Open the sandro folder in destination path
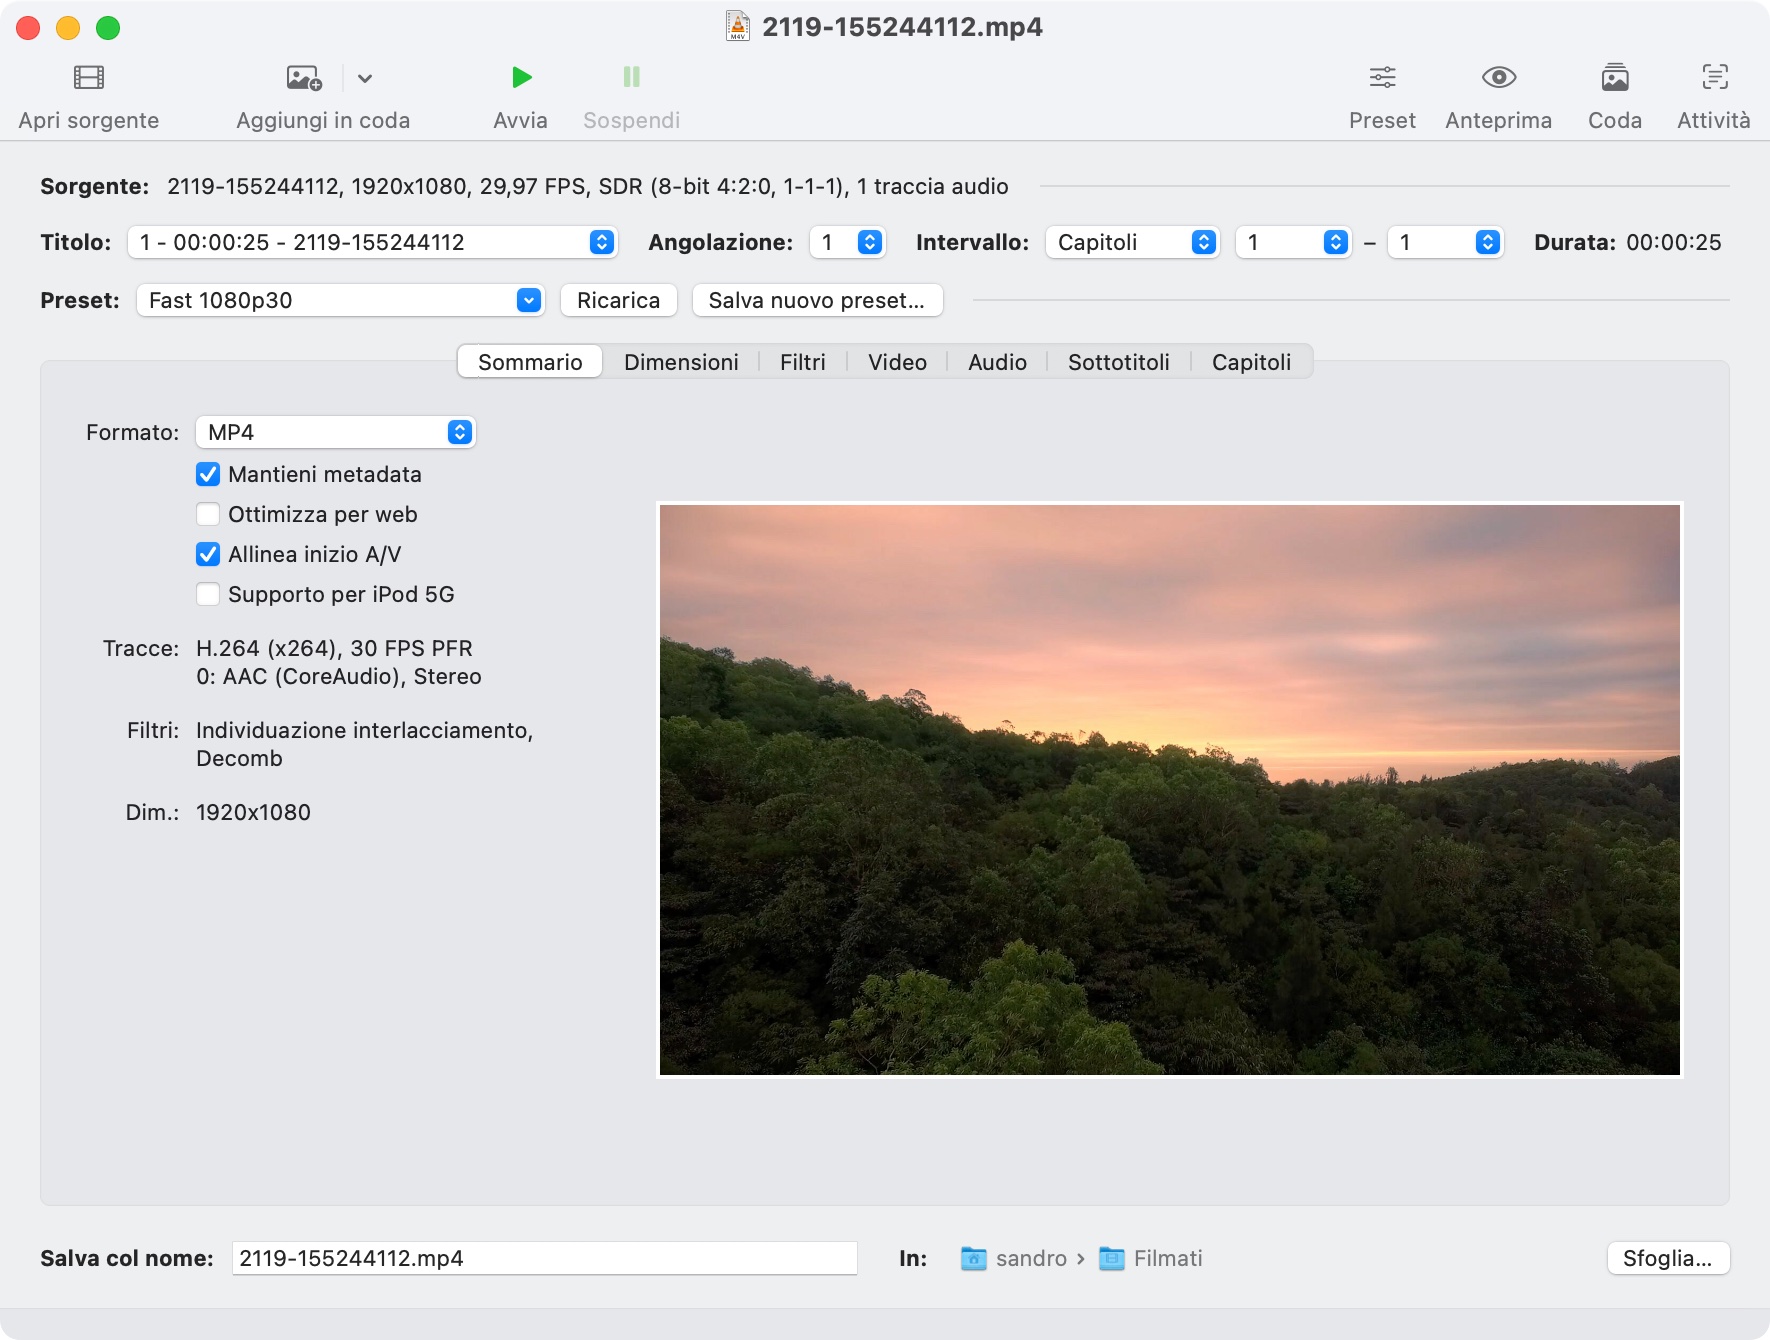The width and height of the screenshot is (1770, 1340). (1014, 1258)
